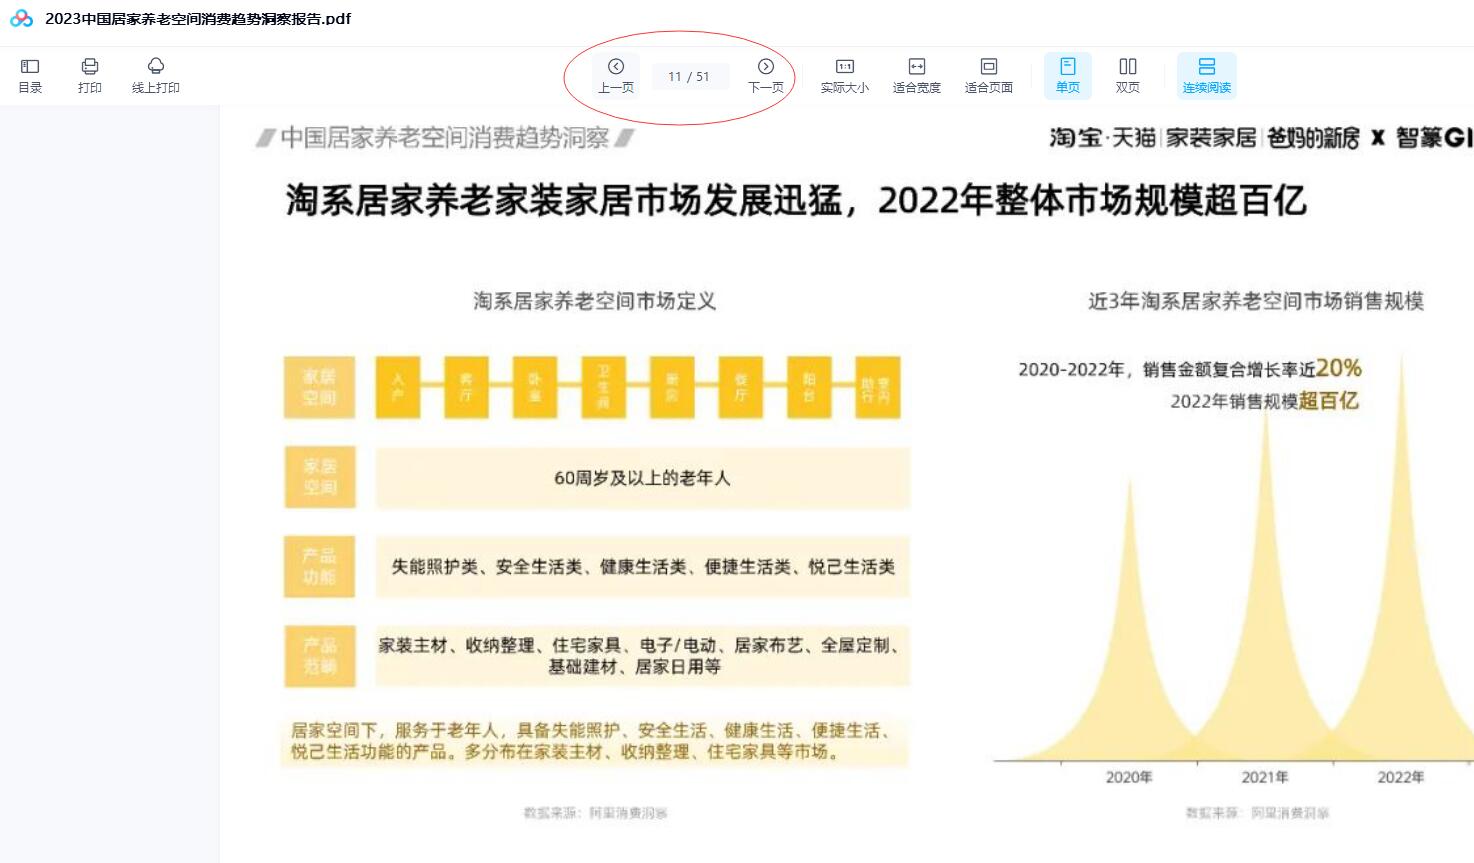Click the cloud app logo beside the filename
Image resolution: width=1474 pixels, height=863 pixels.
21,18
